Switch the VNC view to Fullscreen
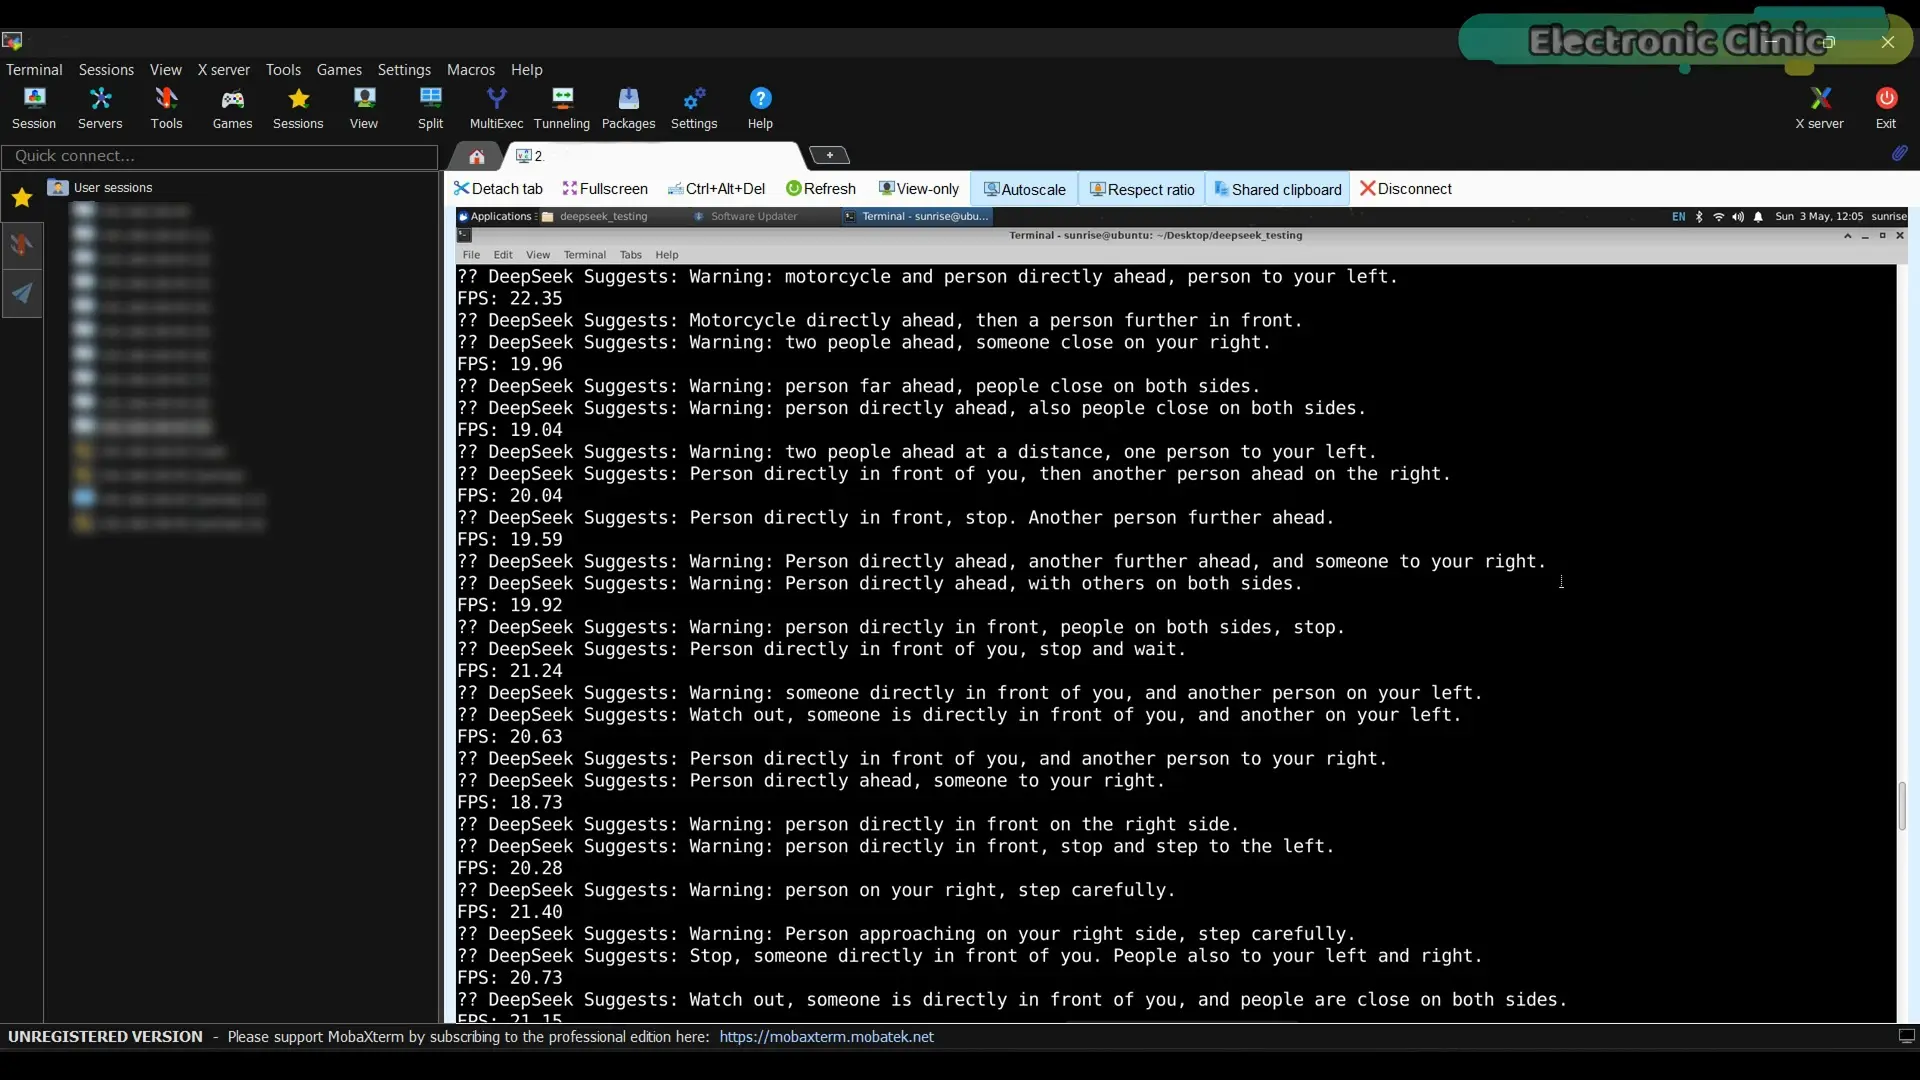Image resolution: width=1920 pixels, height=1080 pixels. pyautogui.click(x=605, y=189)
